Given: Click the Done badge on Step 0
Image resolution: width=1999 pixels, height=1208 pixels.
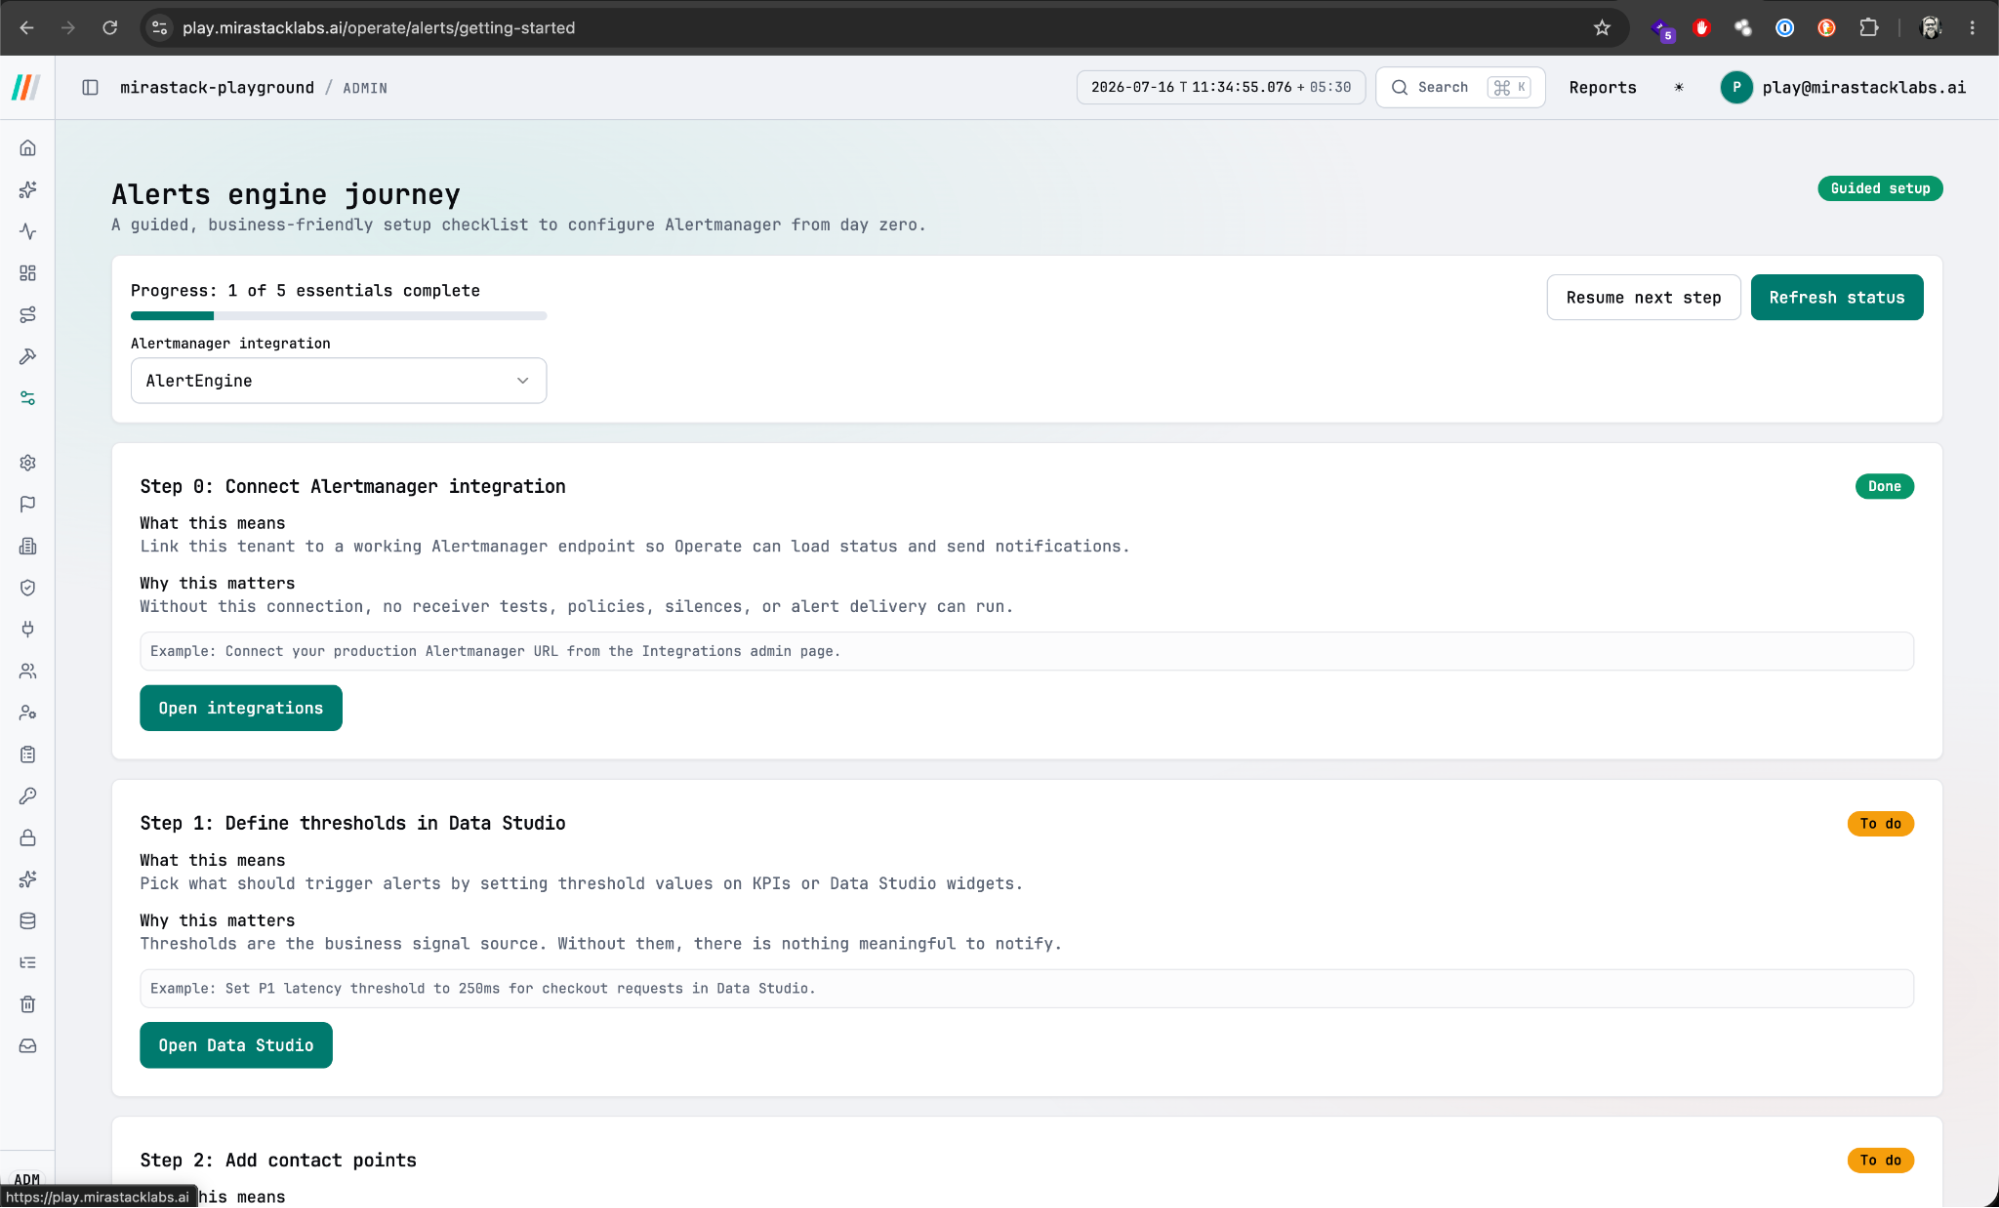Looking at the screenshot, I should pyautogui.click(x=1884, y=487).
